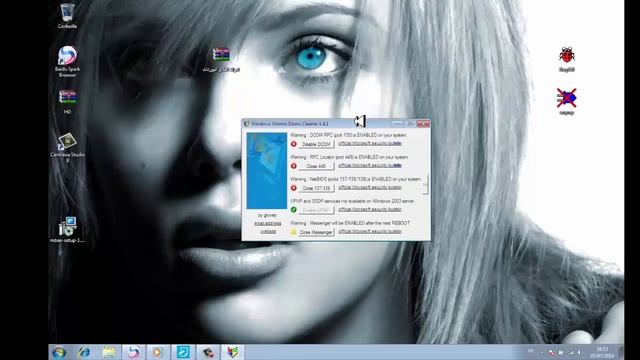640x360 pixels.
Task: Open the volume speaker tray icon
Action: point(579,352)
